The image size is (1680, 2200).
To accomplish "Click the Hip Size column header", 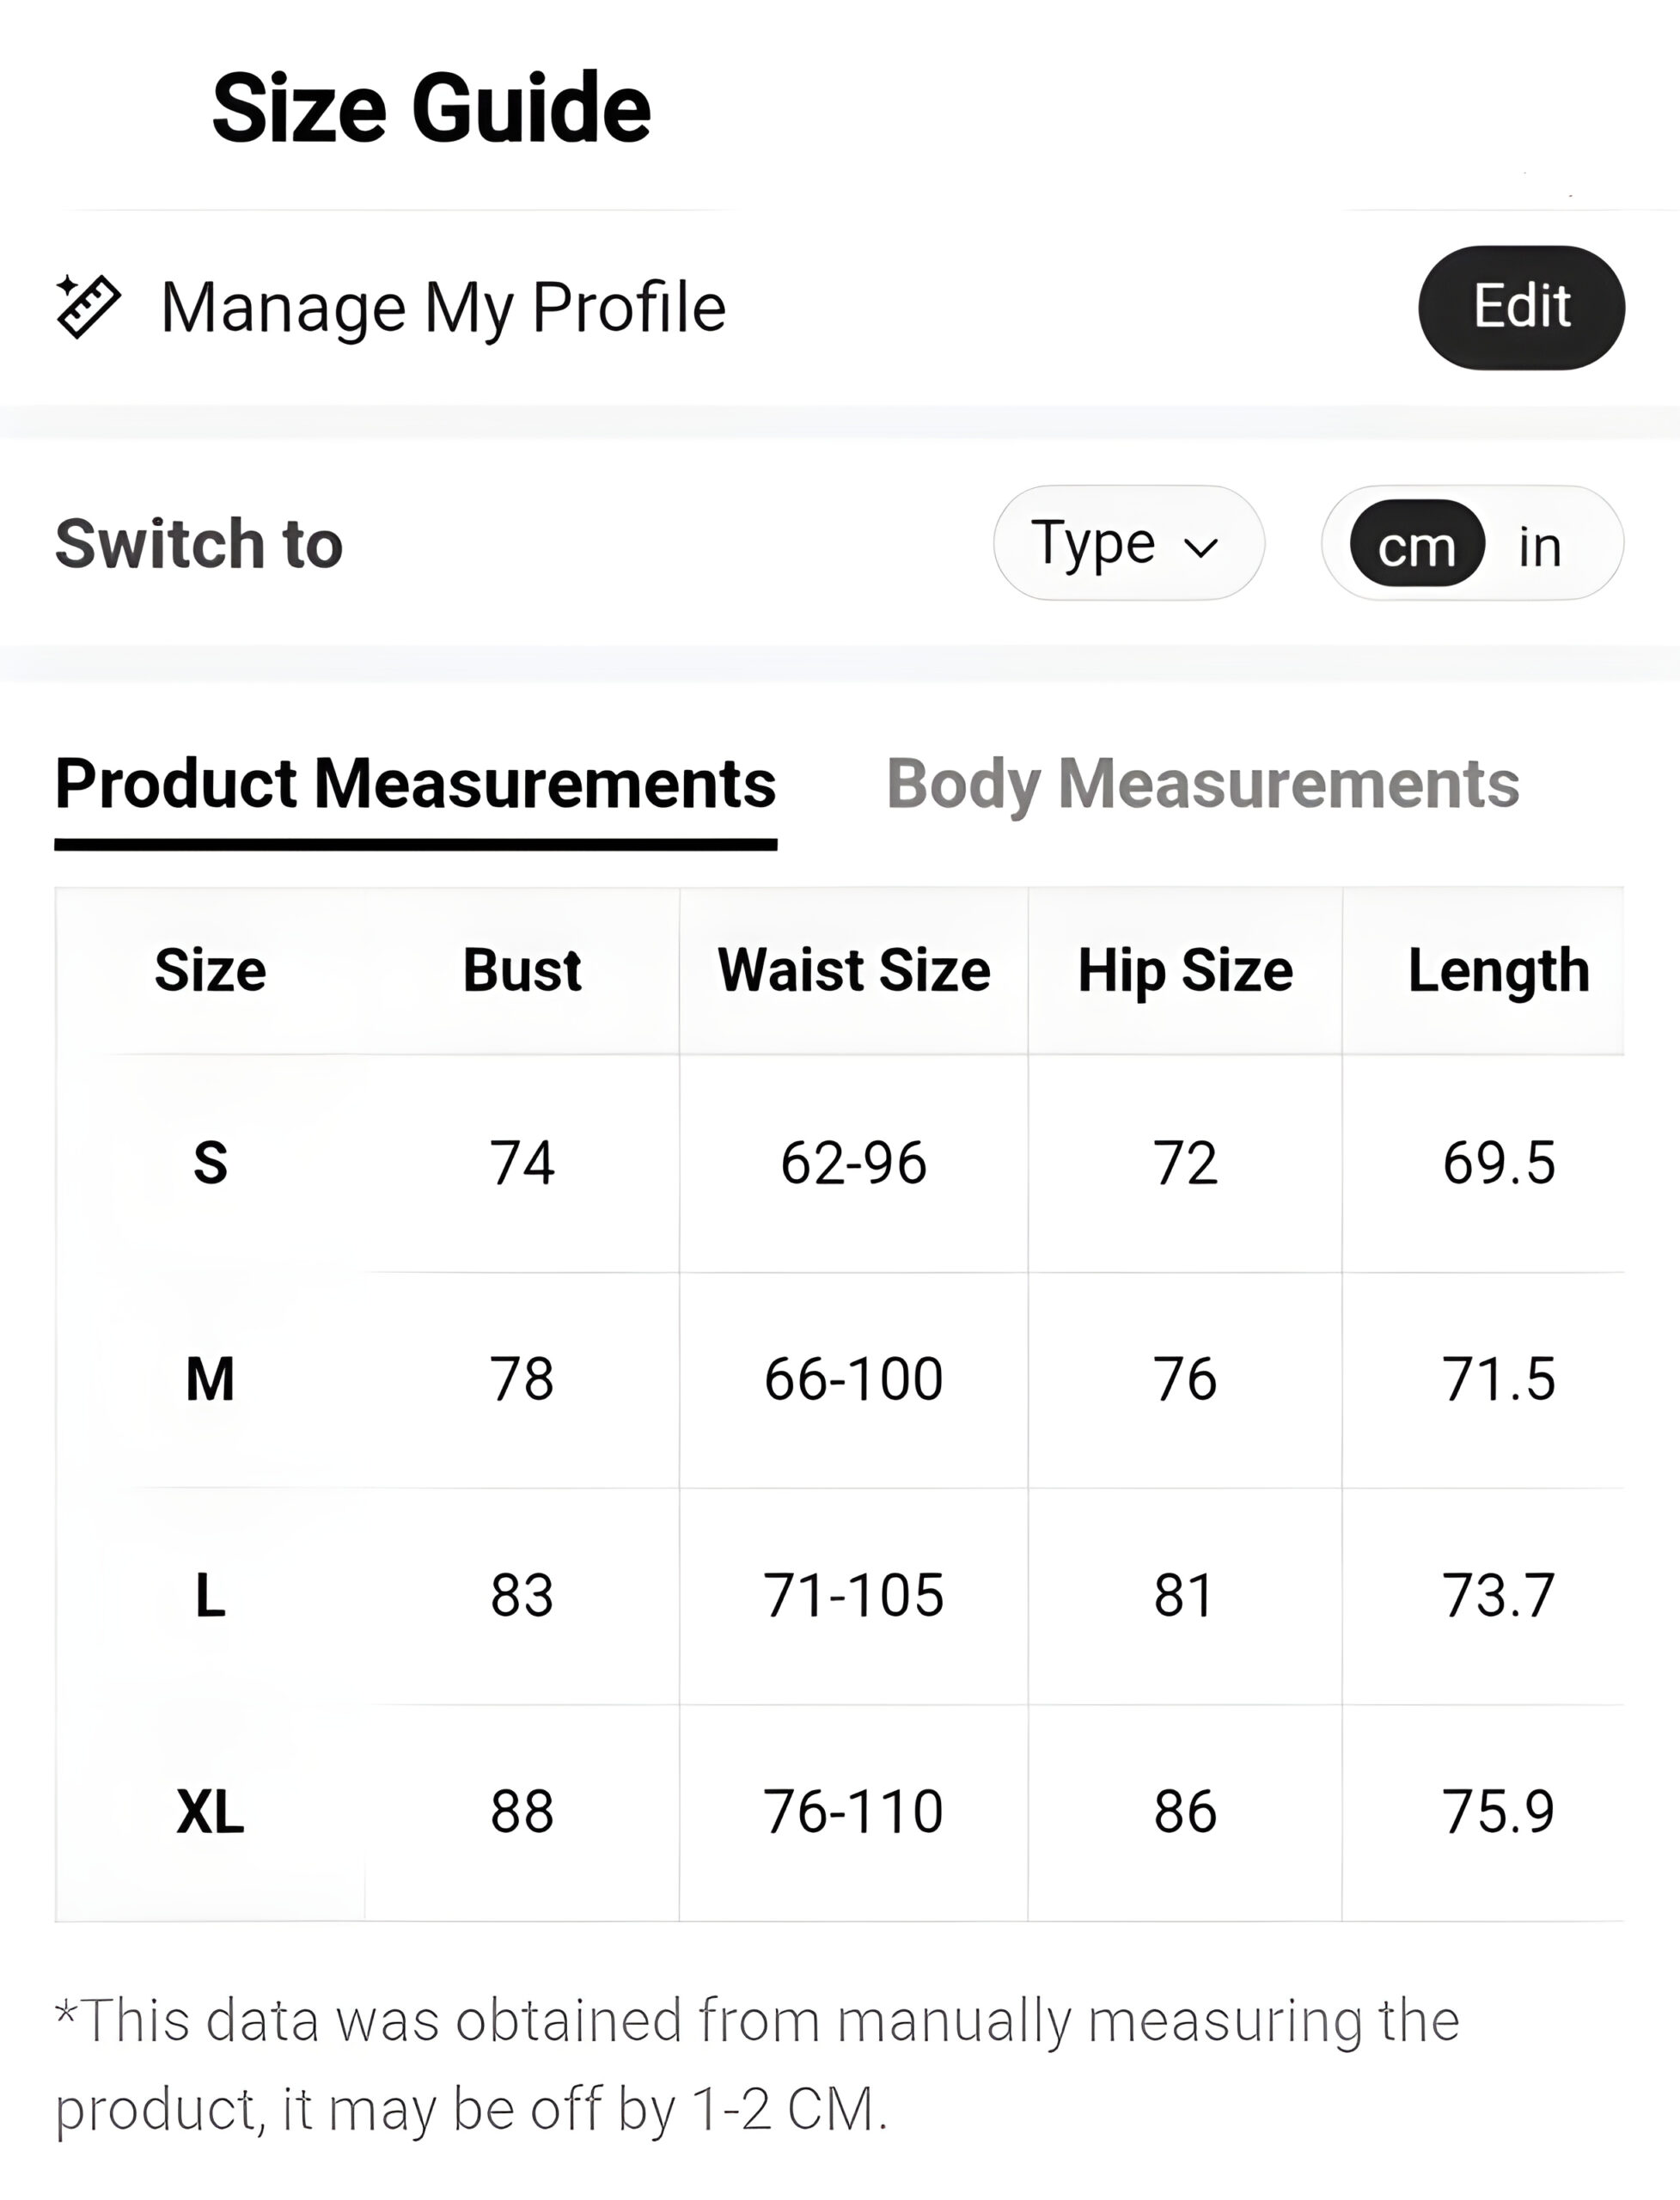I will tap(1185, 971).
